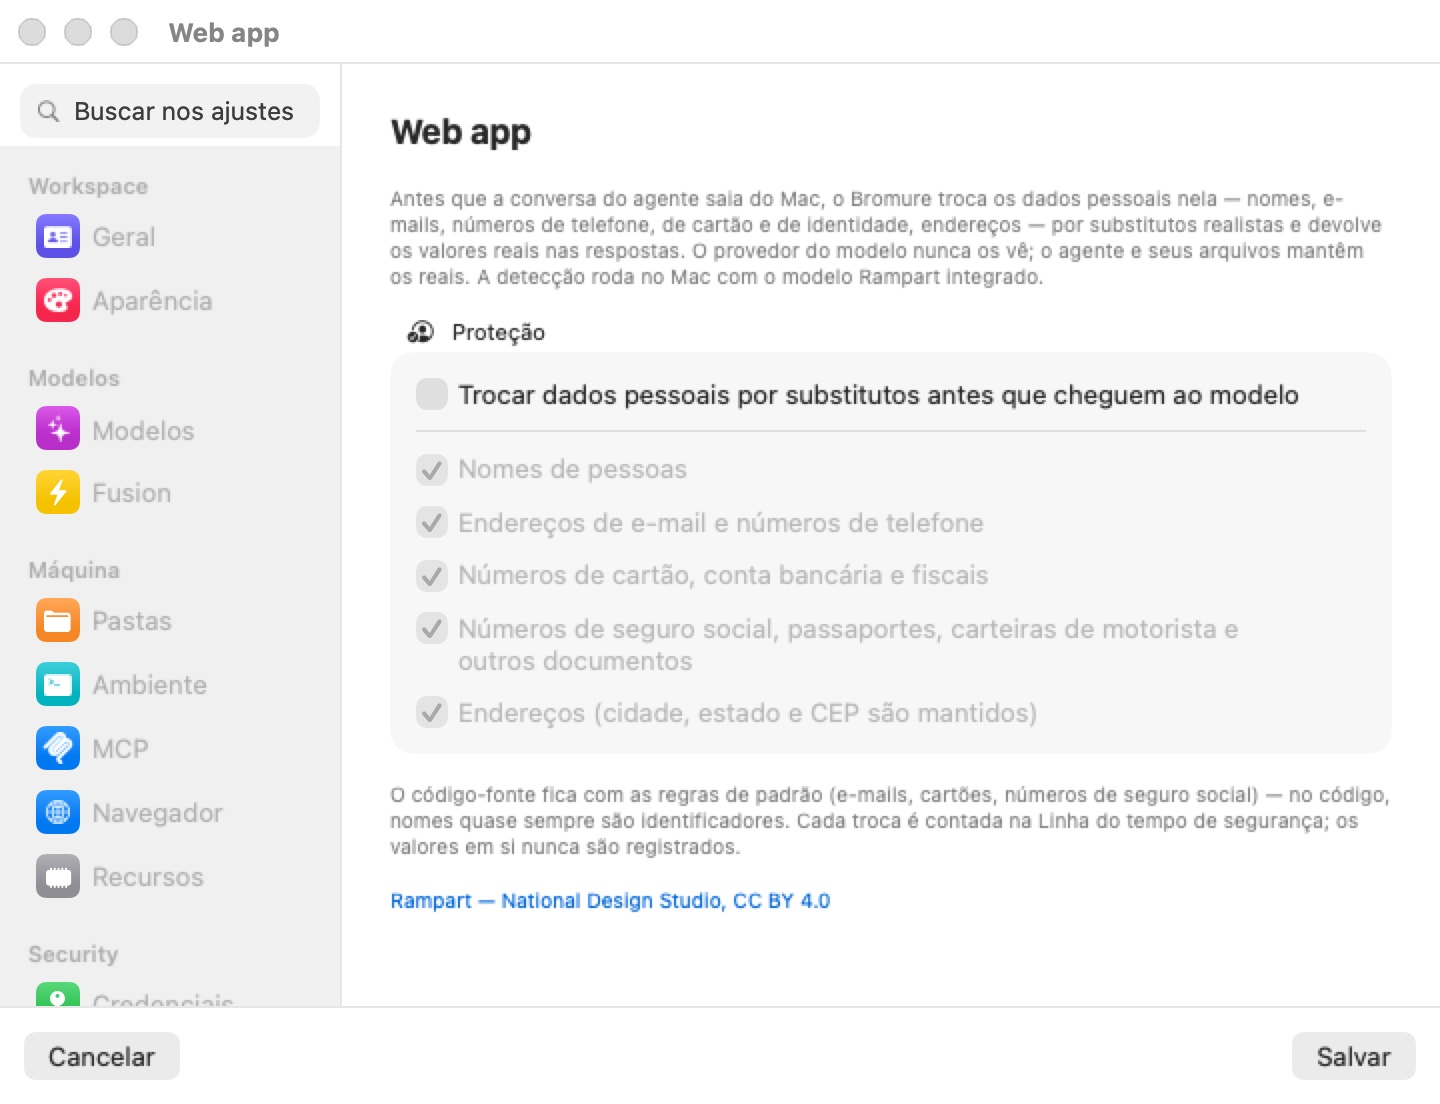Click the Modelos sparkle icon
Viewport: 1440px width, 1104px height.
pos(58,429)
